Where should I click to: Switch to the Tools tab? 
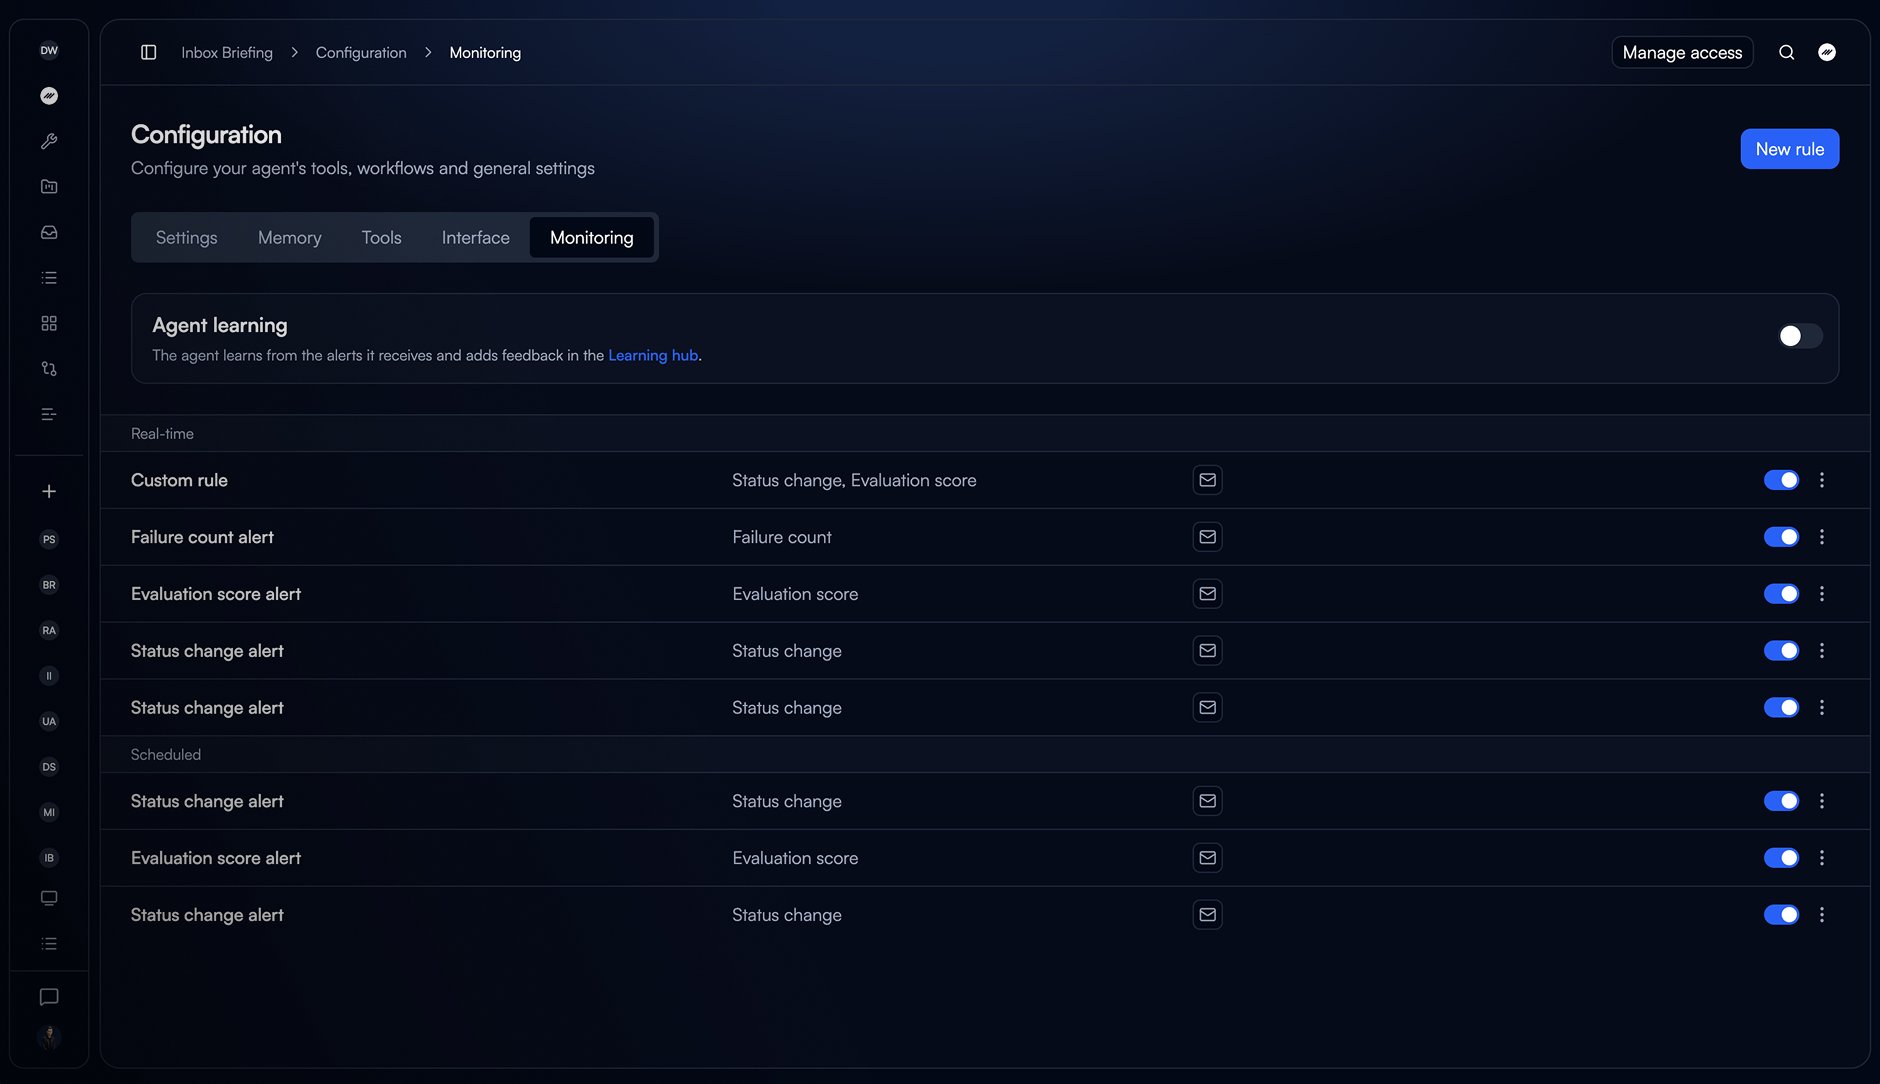[381, 238]
